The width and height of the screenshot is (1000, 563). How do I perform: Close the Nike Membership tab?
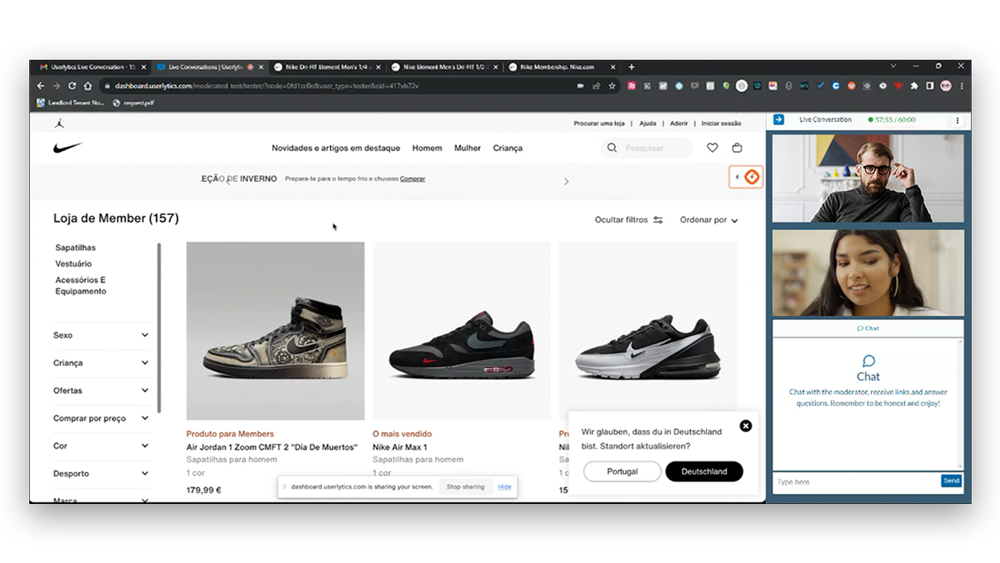pos(614,67)
